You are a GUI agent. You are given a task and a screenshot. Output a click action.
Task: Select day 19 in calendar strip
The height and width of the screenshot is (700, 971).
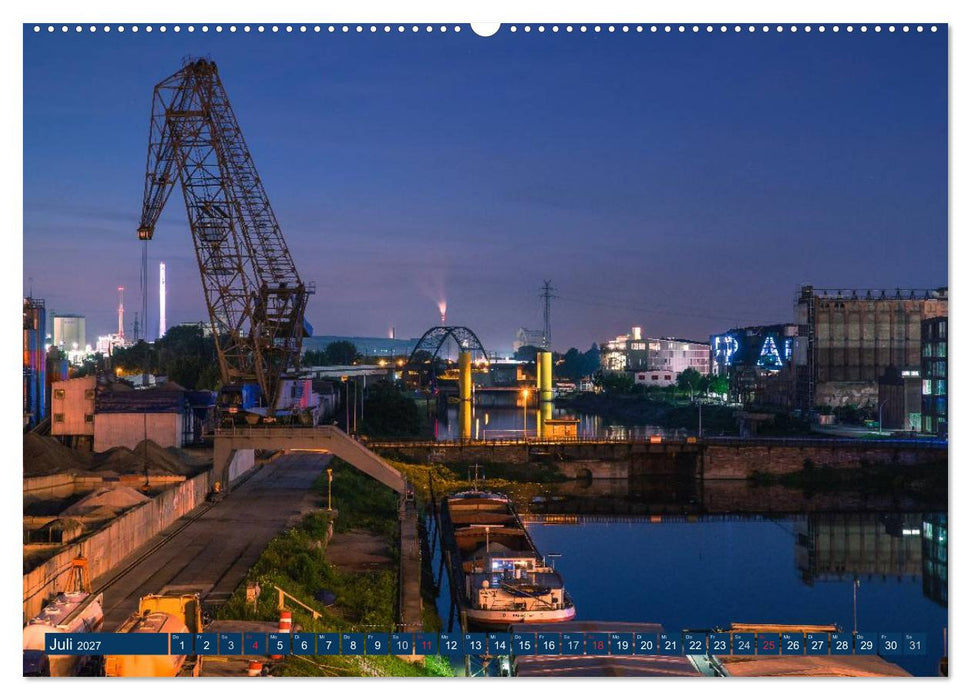point(622,644)
